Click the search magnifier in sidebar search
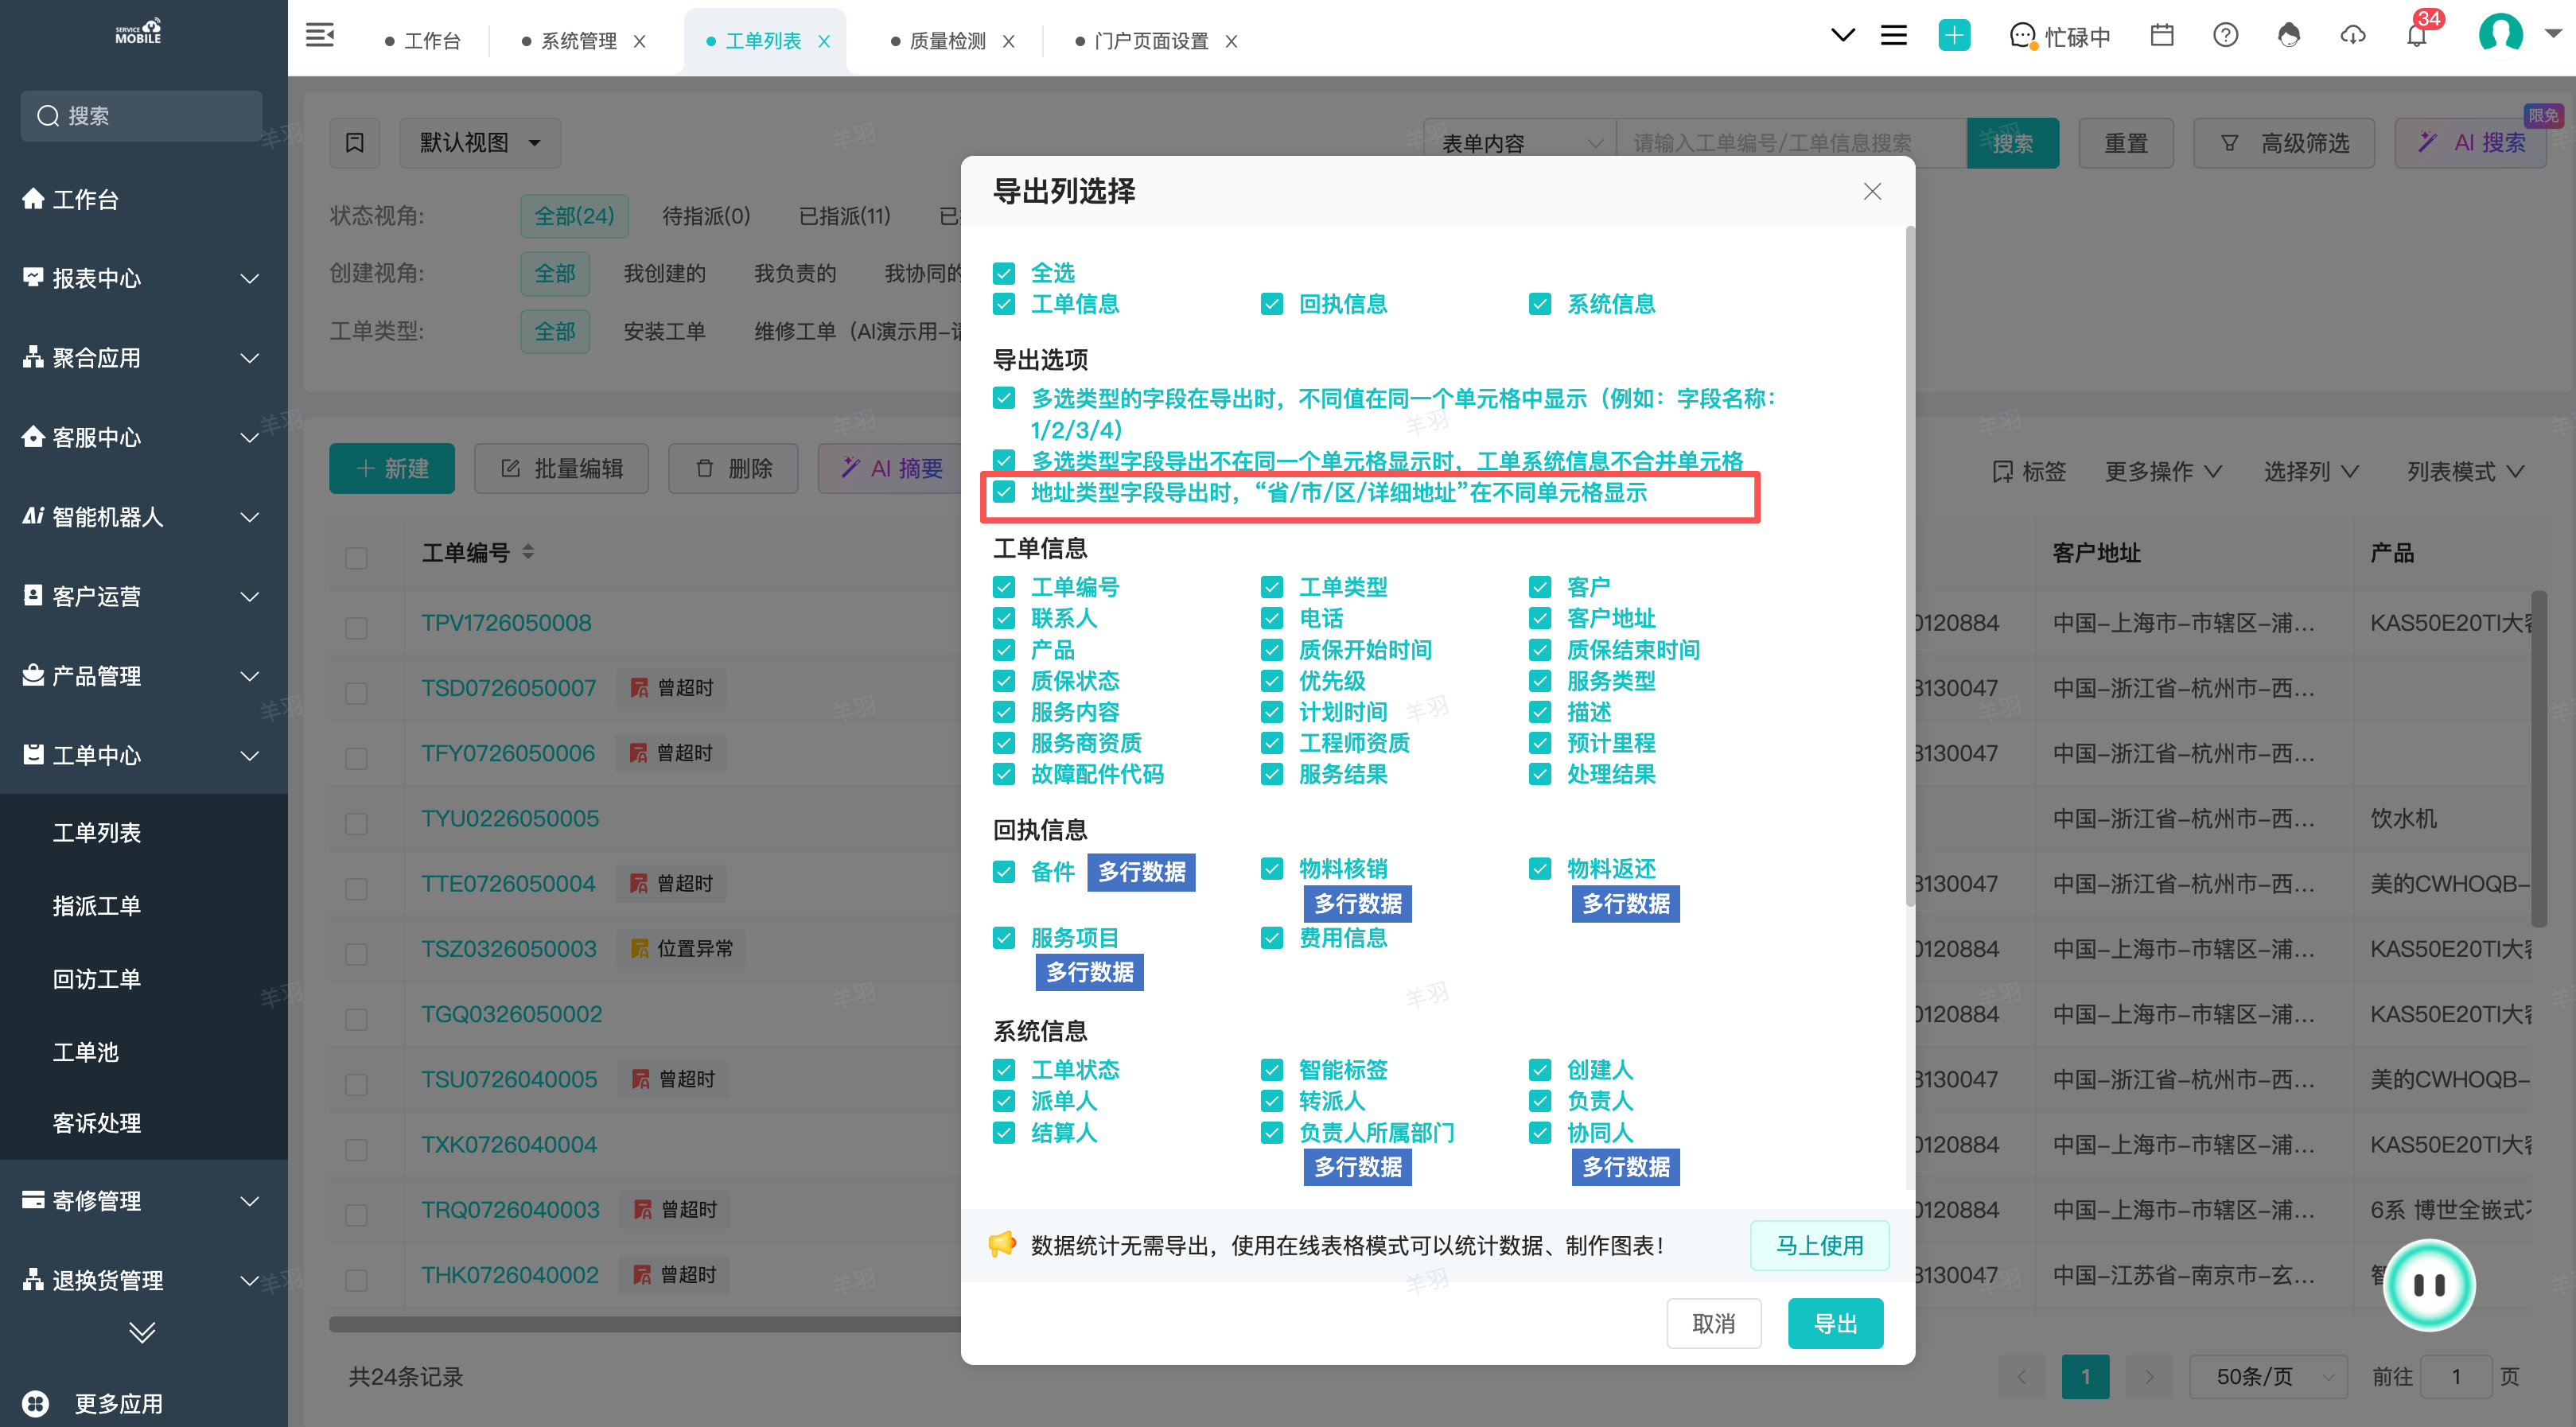Screen dimensions: 2576x1427 [48, 116]
